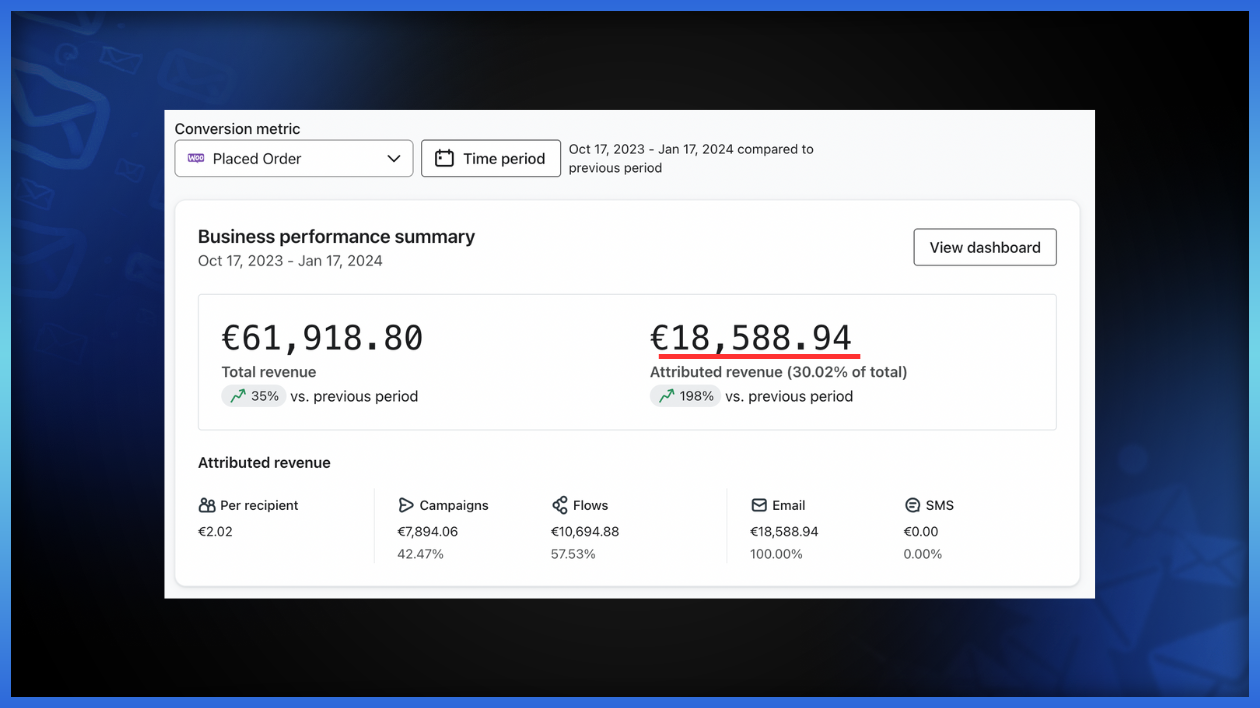This screenshot has width=1260, height=708.
Task: Click the Email envelope icon
Action: [x=759, y=505]
